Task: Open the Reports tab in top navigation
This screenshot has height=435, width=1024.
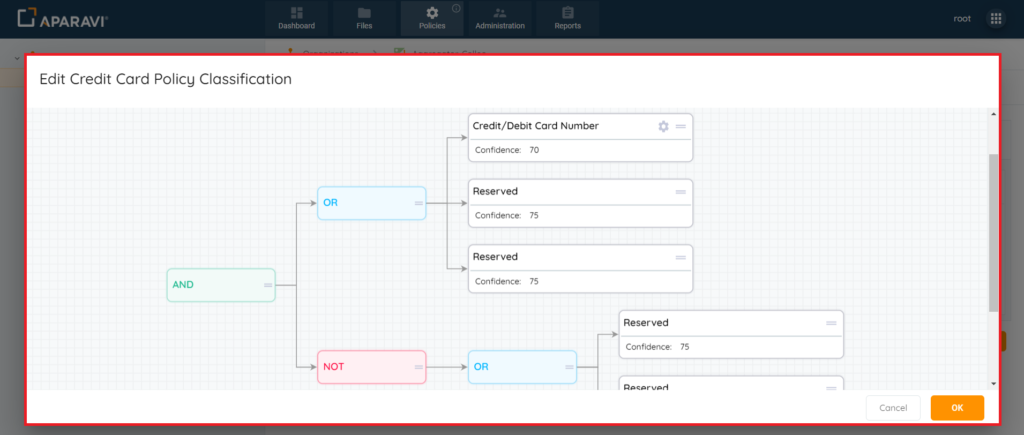Action: click(568, 18)
